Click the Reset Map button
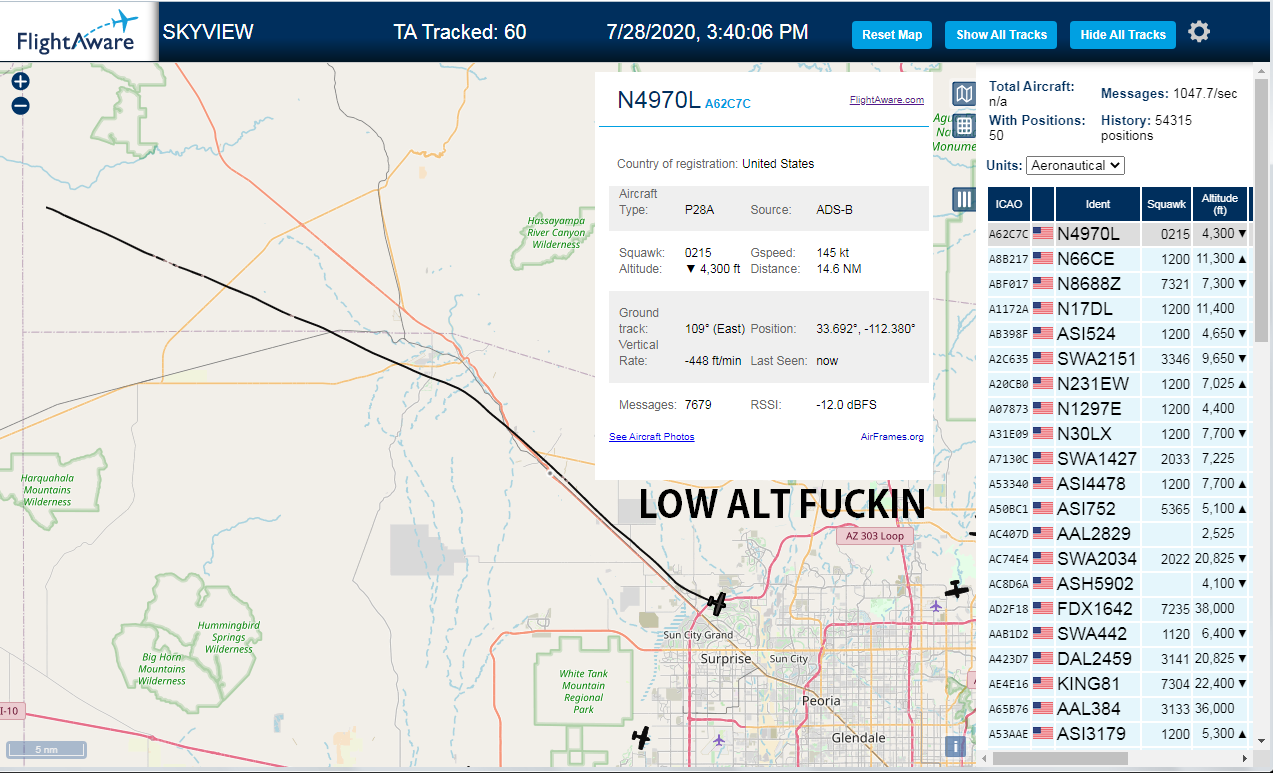 (892, 34)
